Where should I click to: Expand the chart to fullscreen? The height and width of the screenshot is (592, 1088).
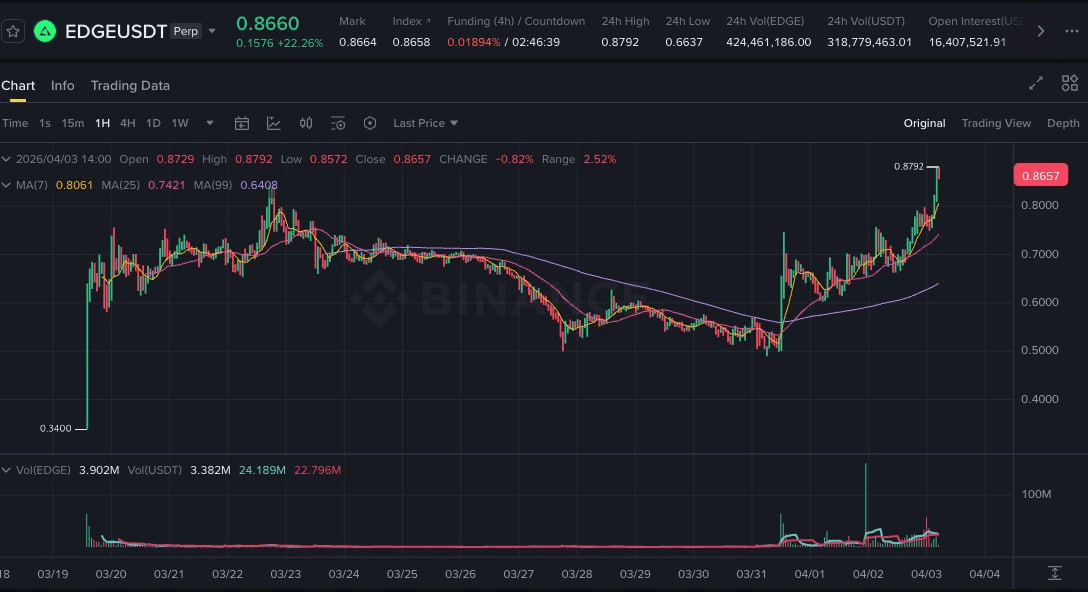pyautogui.click(x=1036, y=84)
